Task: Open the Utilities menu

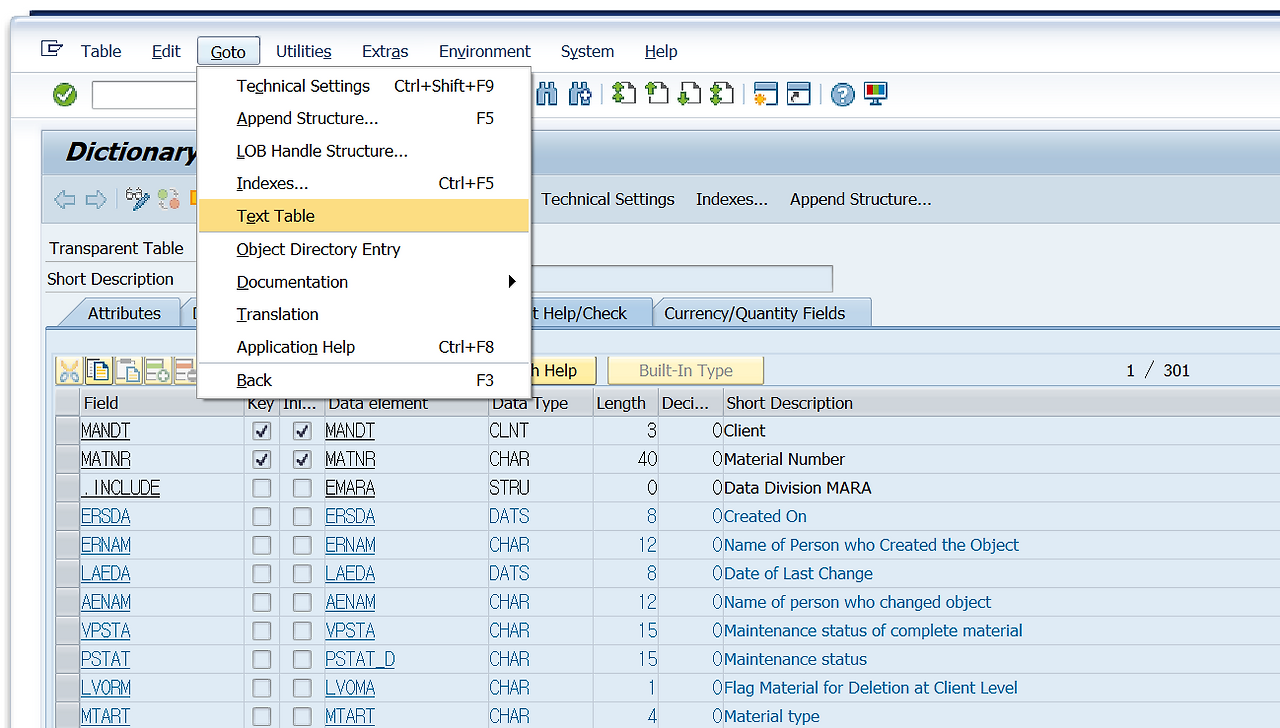Action: point(304,51)
